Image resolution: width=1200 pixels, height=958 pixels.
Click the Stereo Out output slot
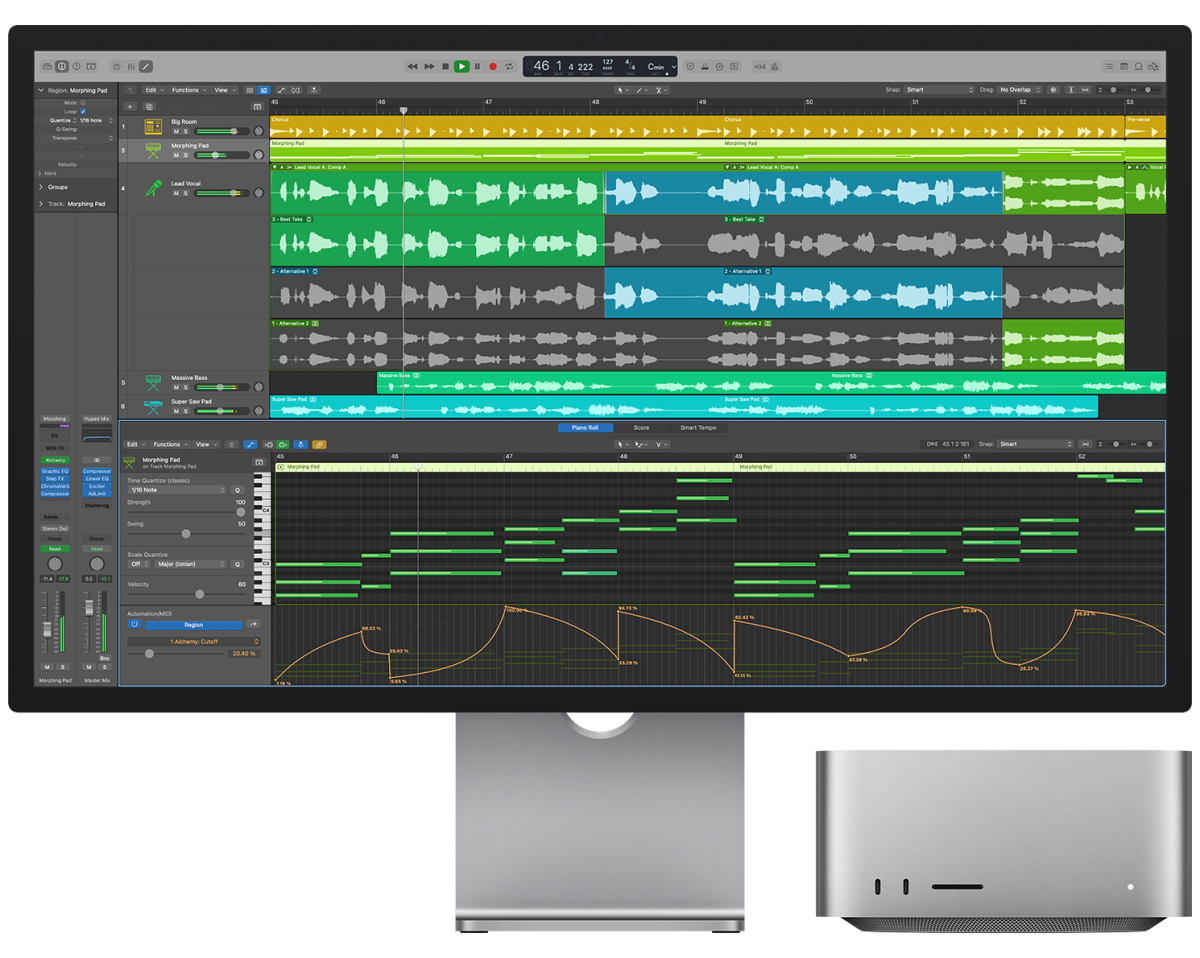point(55,528)
